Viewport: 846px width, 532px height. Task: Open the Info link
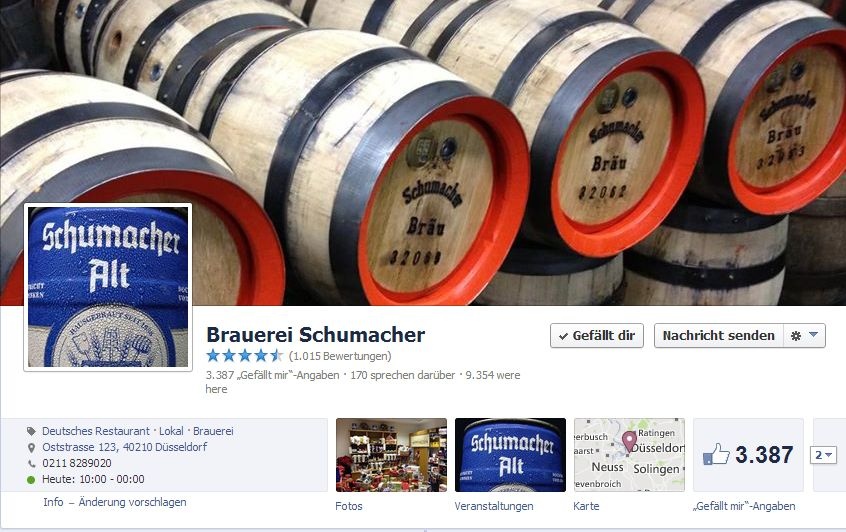click(x=53, y=502)
